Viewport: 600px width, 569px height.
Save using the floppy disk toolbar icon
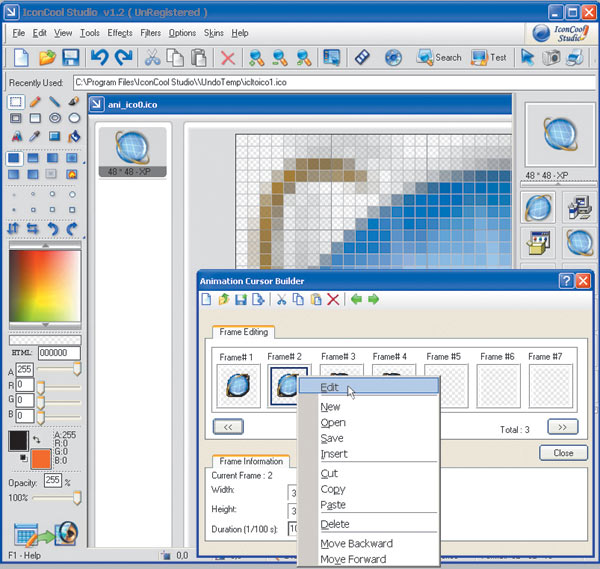coord(71,58)
